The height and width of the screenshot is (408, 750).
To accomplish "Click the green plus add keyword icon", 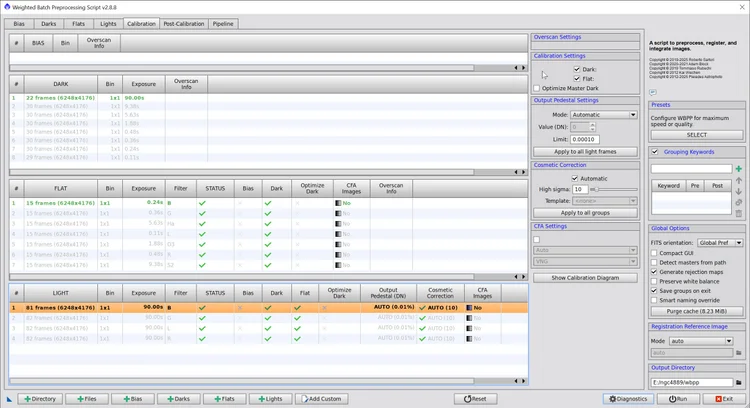I will [x=739, y=169].
